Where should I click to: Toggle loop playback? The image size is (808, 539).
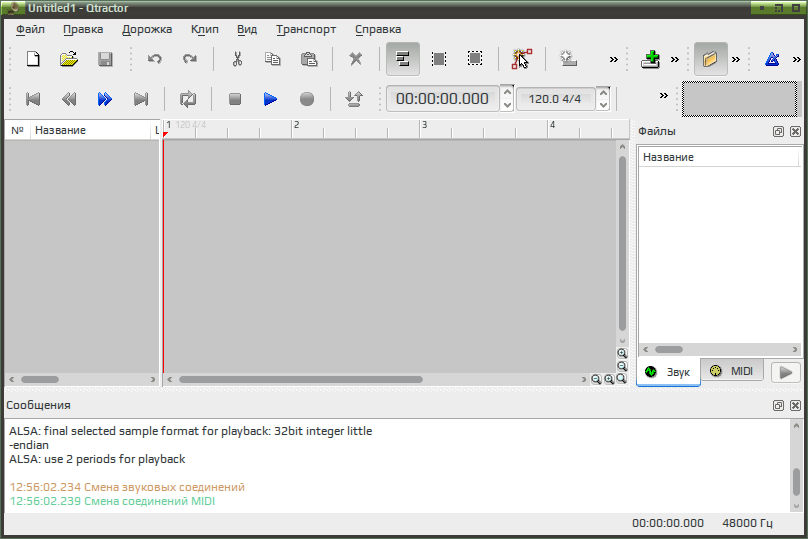tap(188, 99)
